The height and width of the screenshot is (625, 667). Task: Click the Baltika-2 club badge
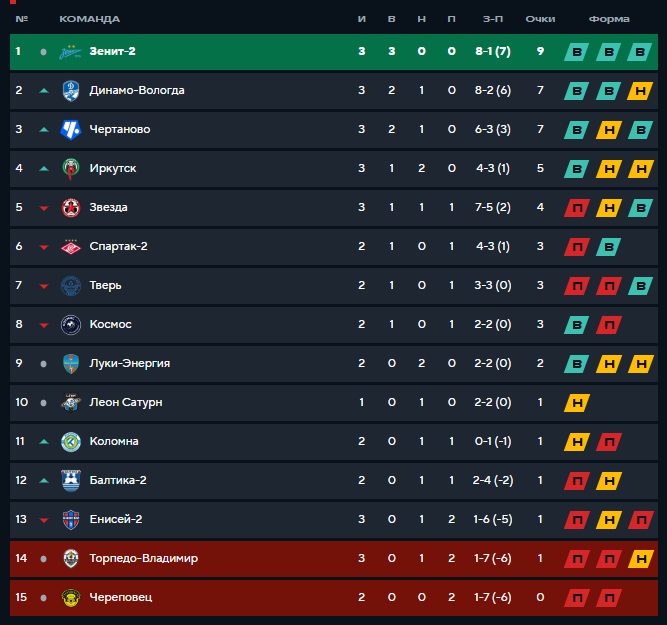[x=71, y=480]
